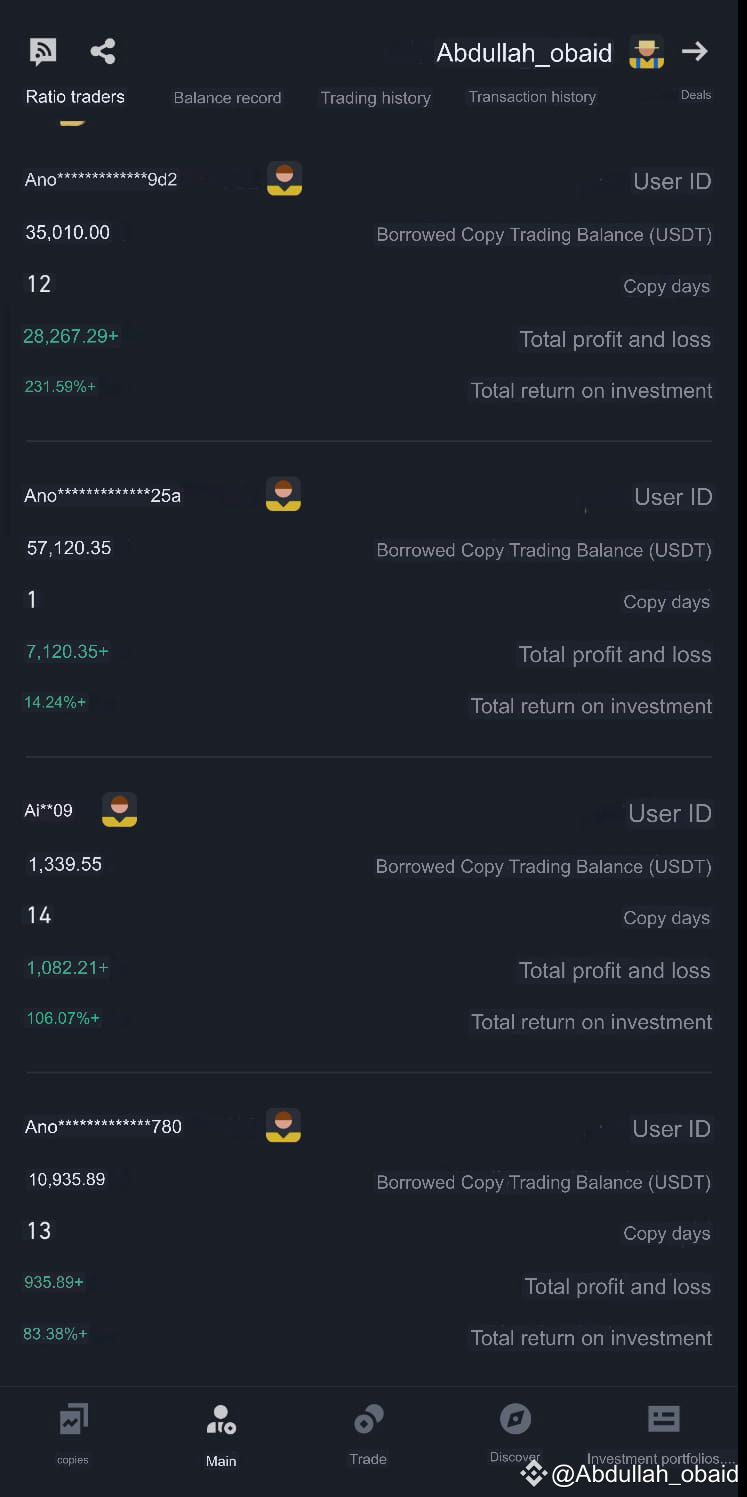Open the Trade tab in the bottom bar
The width and height of the screenshot is (747, 1497).
[368, 1434]
